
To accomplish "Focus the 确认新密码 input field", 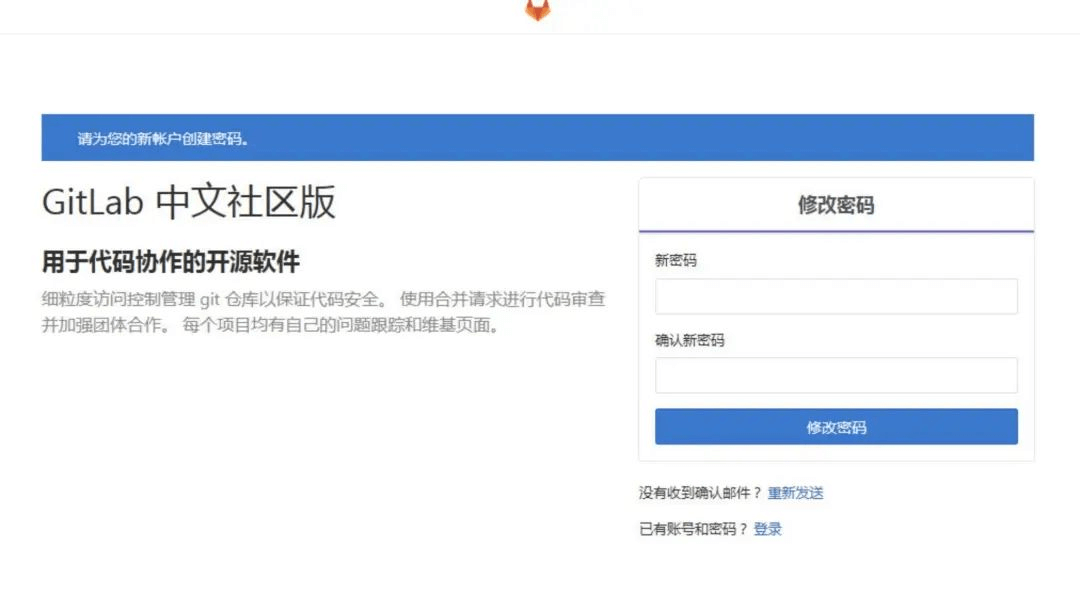I will point(836,375).
